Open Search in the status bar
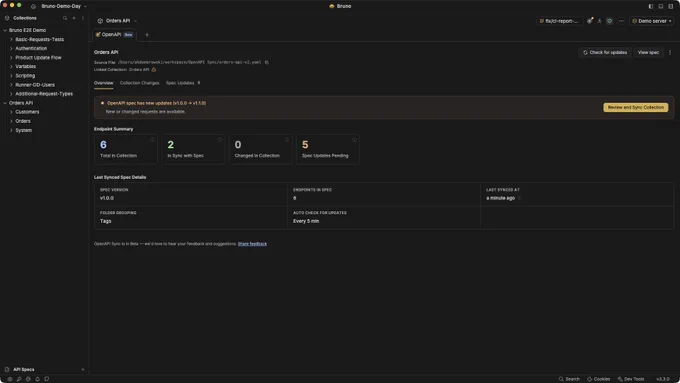Screen dimensions: 680x383 [569, 379]
